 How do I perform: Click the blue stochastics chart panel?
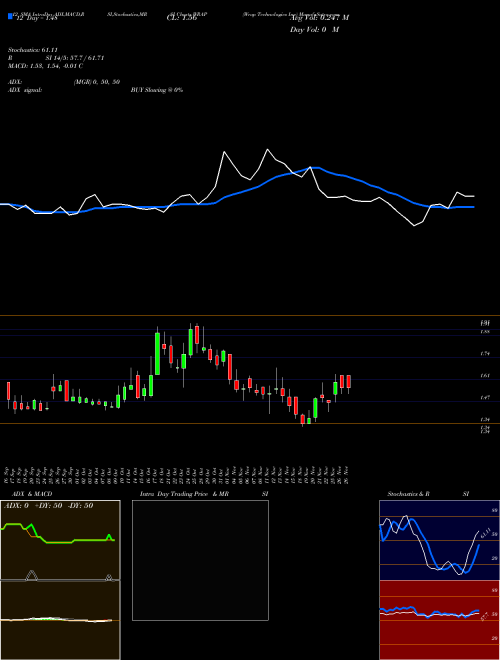click(x=439, y=540)
